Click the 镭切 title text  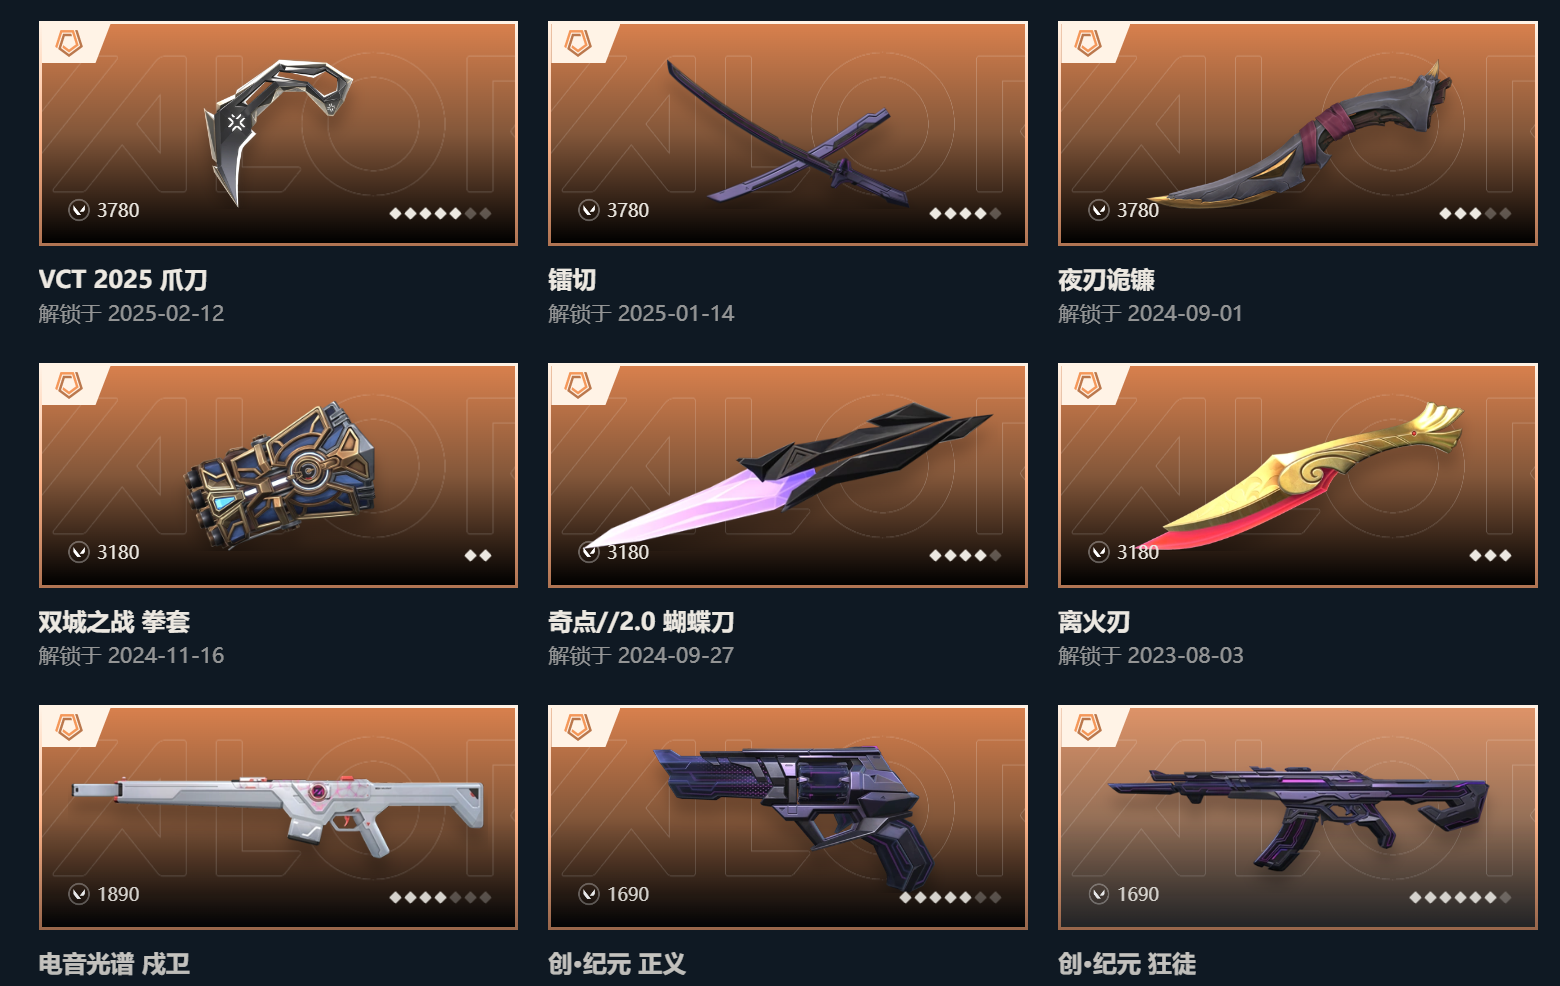(572, 280)
